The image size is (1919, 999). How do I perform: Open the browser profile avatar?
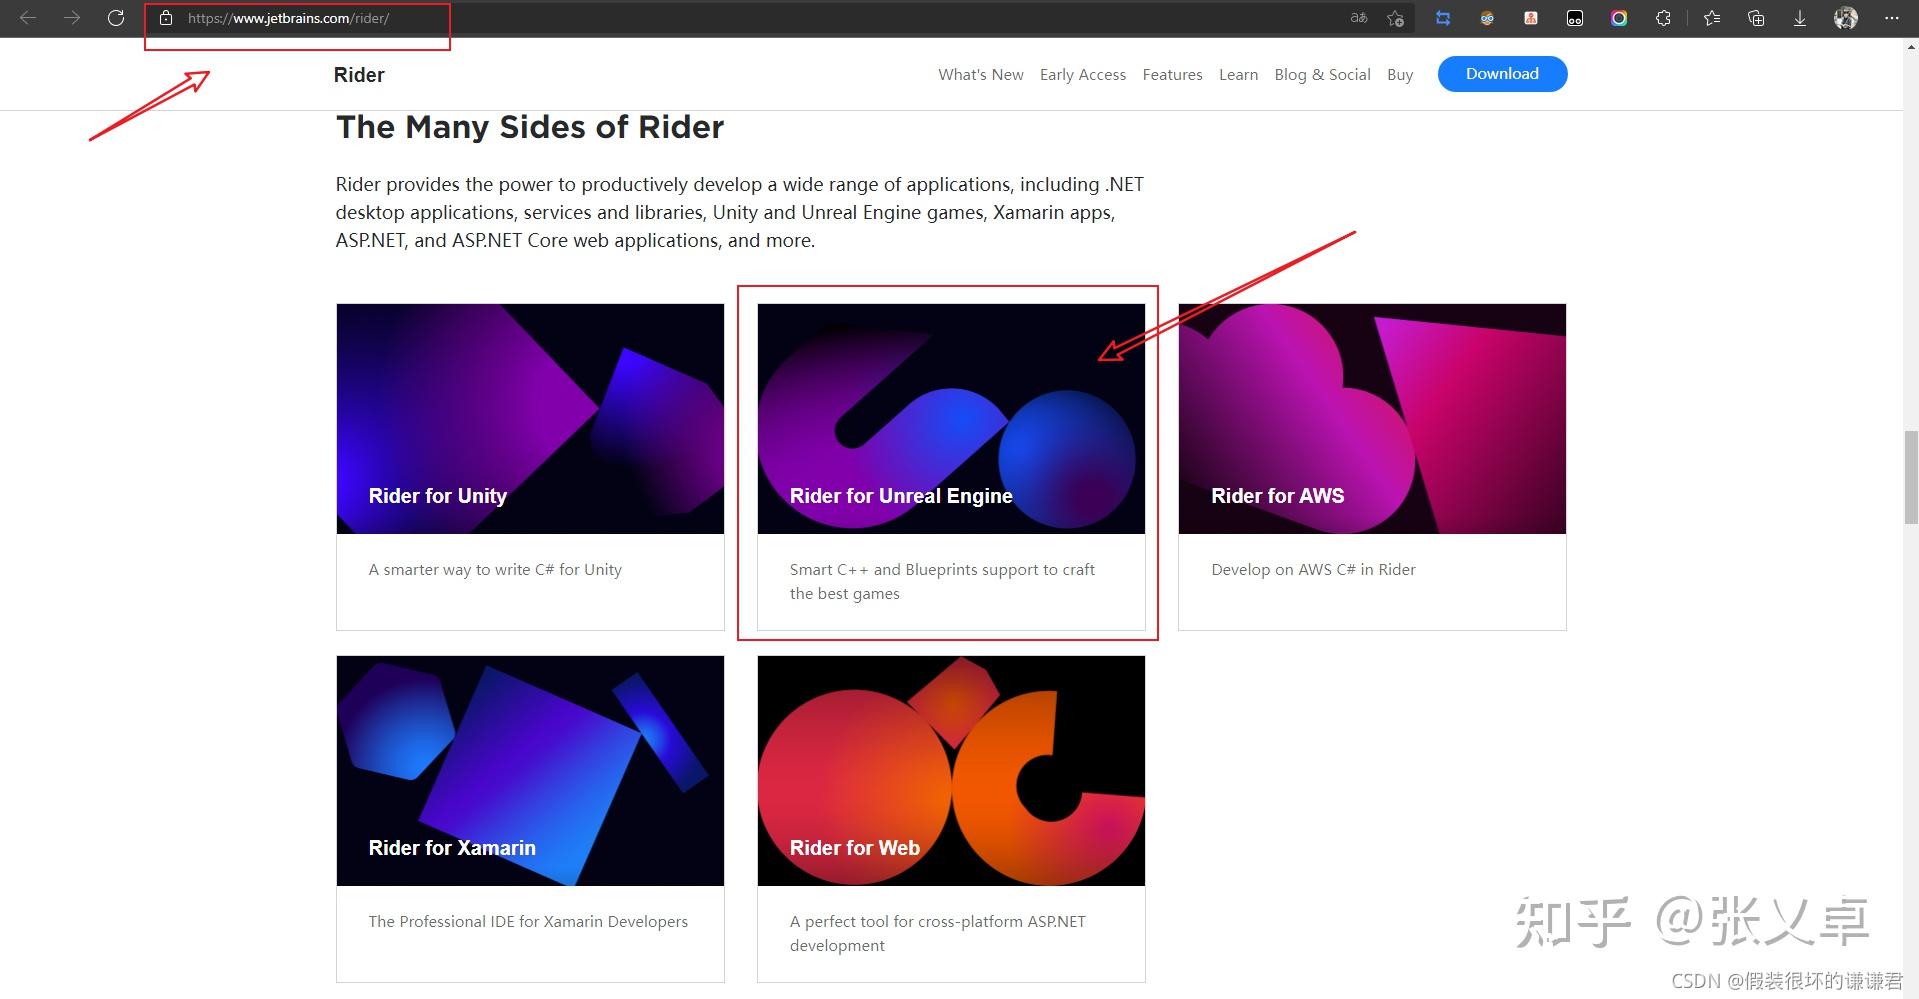coord(1846,18)
